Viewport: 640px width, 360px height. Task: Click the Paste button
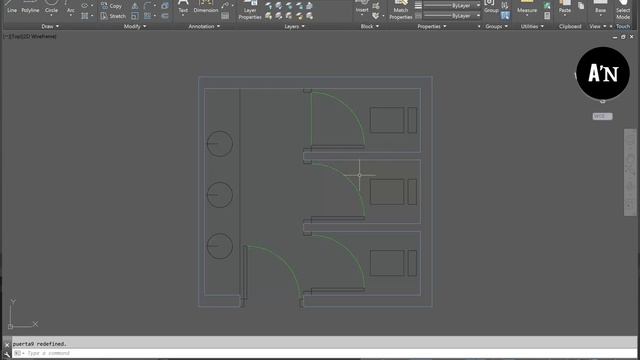pos(565,7)
